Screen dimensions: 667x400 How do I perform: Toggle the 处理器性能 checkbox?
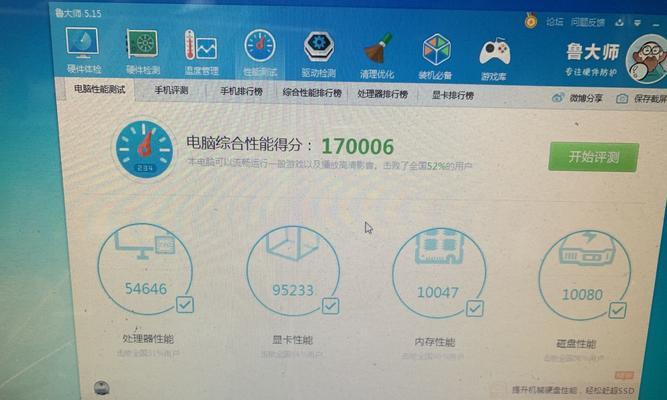[185, 305]
